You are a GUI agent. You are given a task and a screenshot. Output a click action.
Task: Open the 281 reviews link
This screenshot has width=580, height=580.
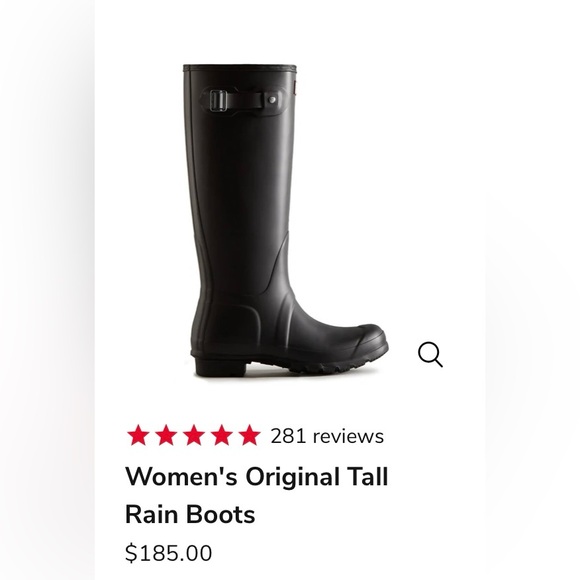327,436
